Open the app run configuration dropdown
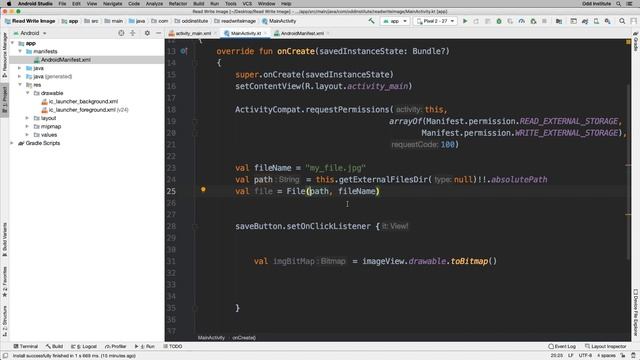The height and width of the screenshot is (360, 640). 395,21
